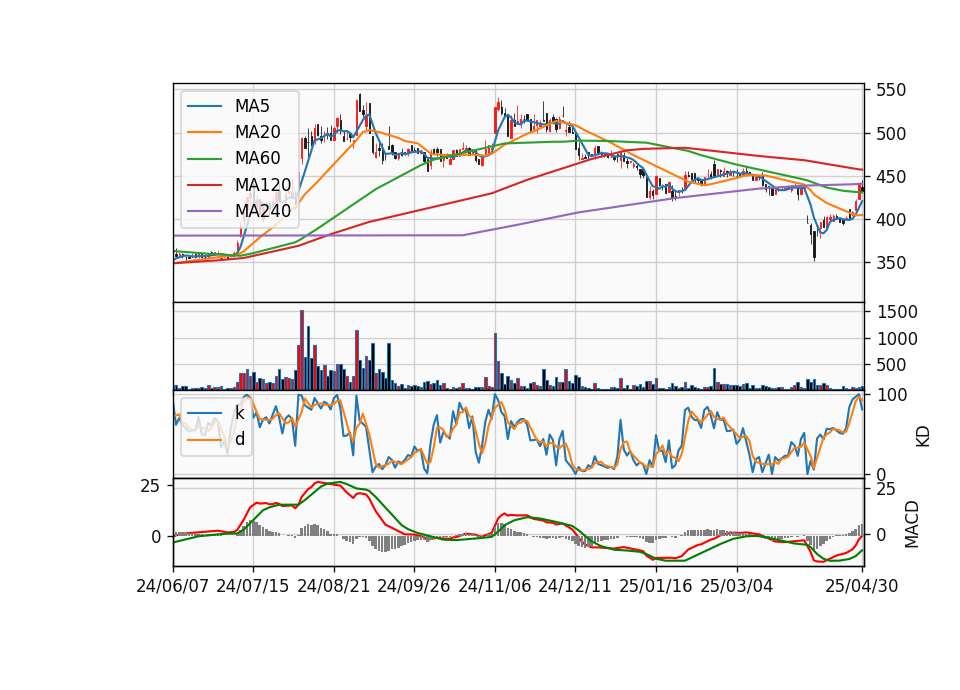The width and height of the screenshot is (960, 690).
Task: Click the orange MA20 legend line sample
Action: (204, 132)
